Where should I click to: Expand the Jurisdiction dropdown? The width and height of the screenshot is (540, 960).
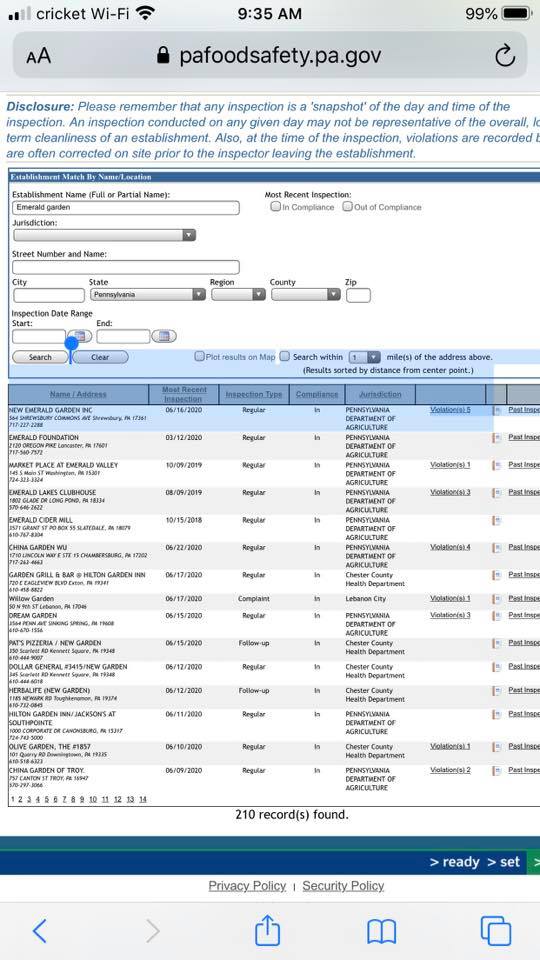pos(104,236)
